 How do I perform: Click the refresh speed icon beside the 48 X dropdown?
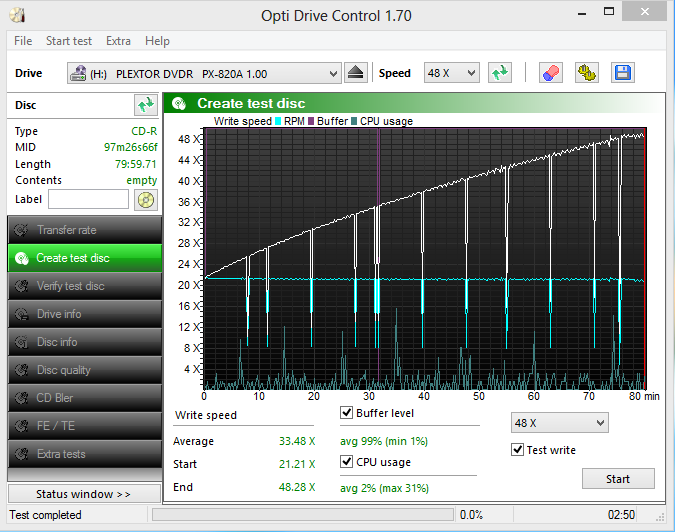click(500, 73)
